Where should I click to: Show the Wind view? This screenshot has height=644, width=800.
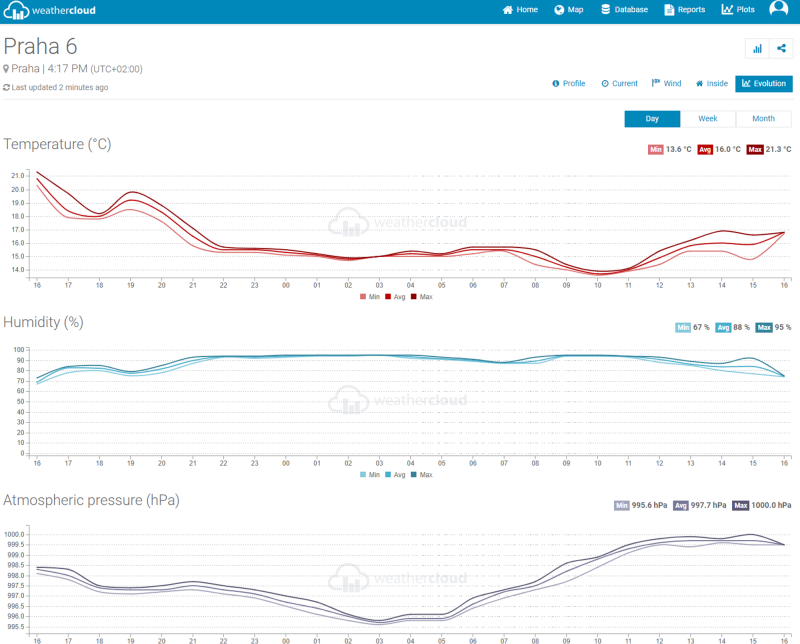(666, 84)
